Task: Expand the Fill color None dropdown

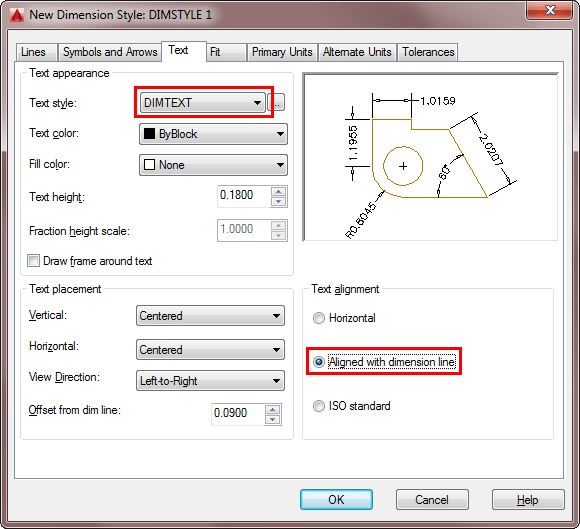Action: click(213, 165)
